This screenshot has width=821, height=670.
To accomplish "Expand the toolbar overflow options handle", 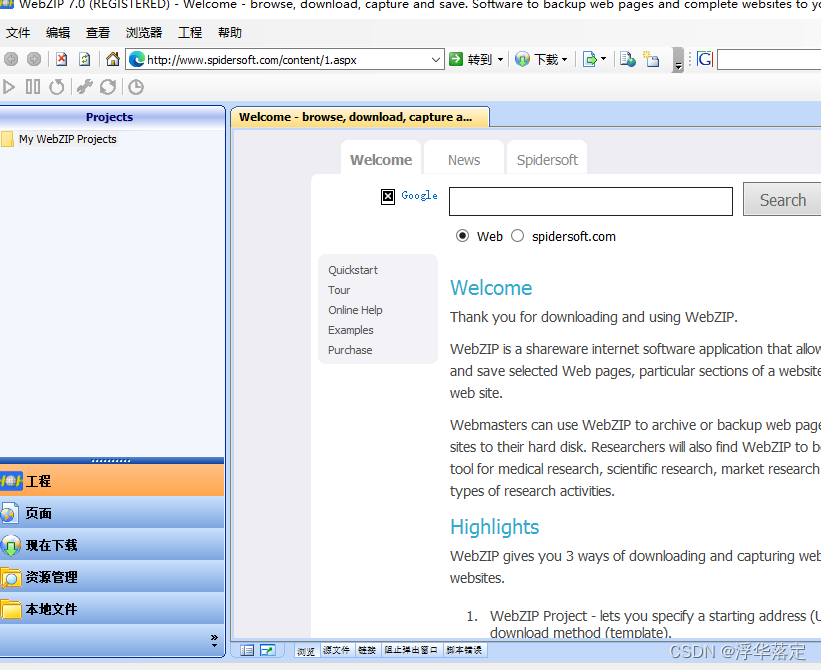I will [x=678, y=60].
